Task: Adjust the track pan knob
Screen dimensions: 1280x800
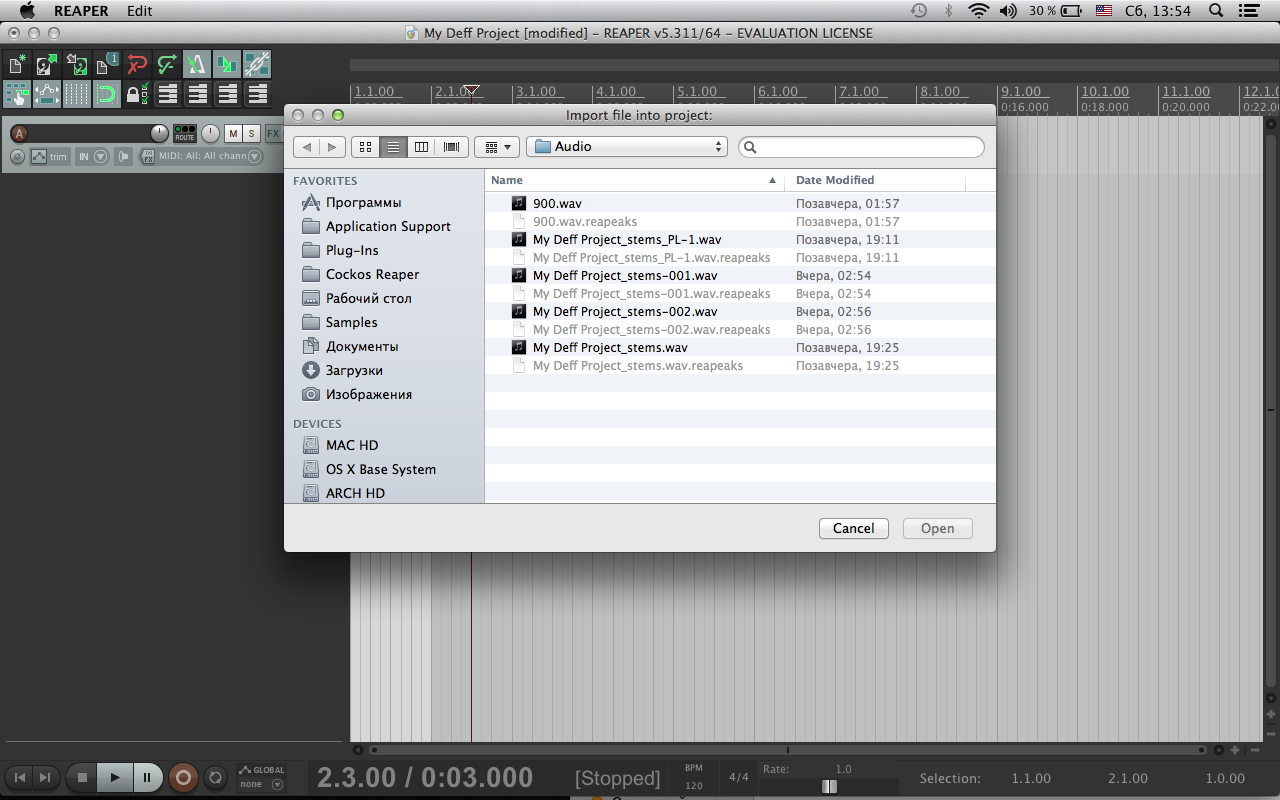Action: tap(210, 133)
